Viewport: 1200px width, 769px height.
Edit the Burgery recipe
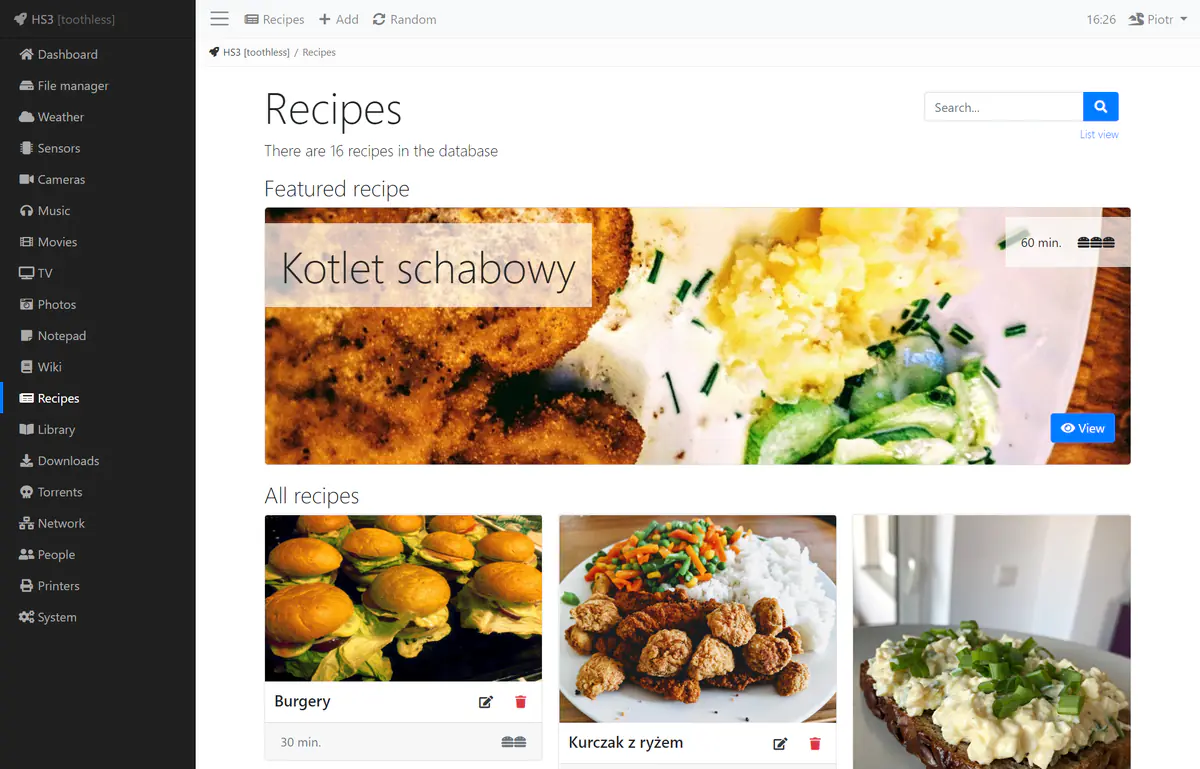[486, 702]
